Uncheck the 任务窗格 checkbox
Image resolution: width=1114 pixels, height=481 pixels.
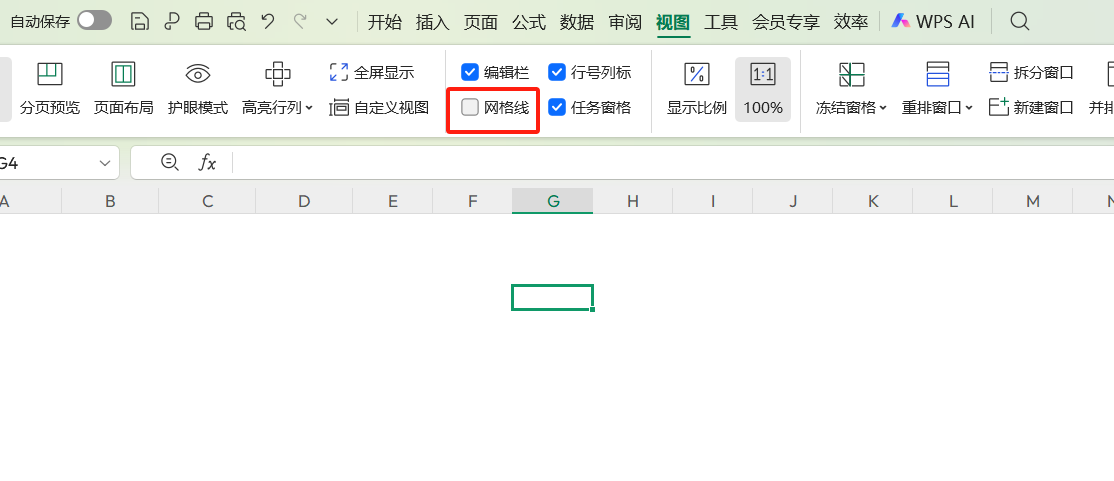tap(556, 107)
